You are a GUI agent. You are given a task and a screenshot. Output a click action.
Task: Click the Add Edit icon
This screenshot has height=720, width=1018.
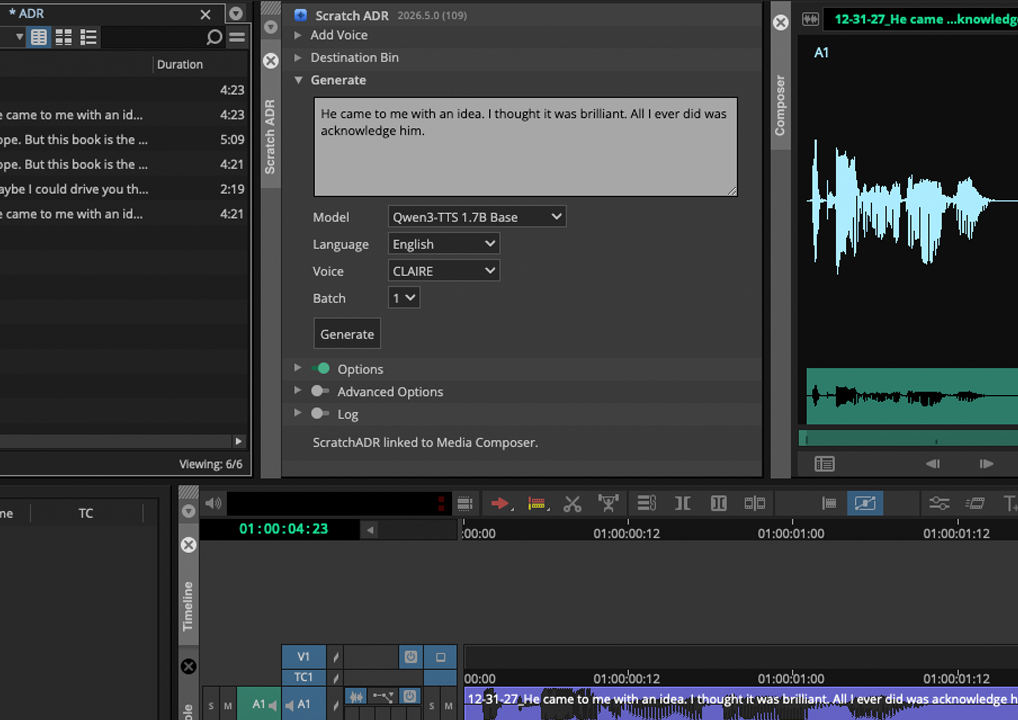(x=718, y=503)
